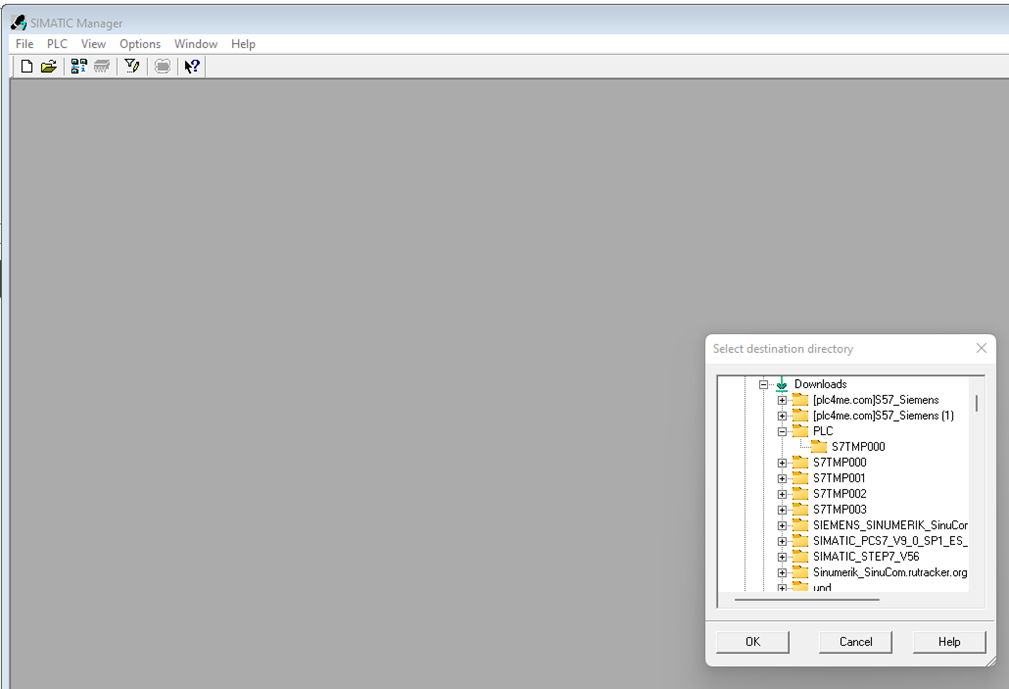The image size is (1009, 689).
Task: Click the SIMATIC_PCS7_V9_0_SP1_ES folder icon
Action: point(800,541)
